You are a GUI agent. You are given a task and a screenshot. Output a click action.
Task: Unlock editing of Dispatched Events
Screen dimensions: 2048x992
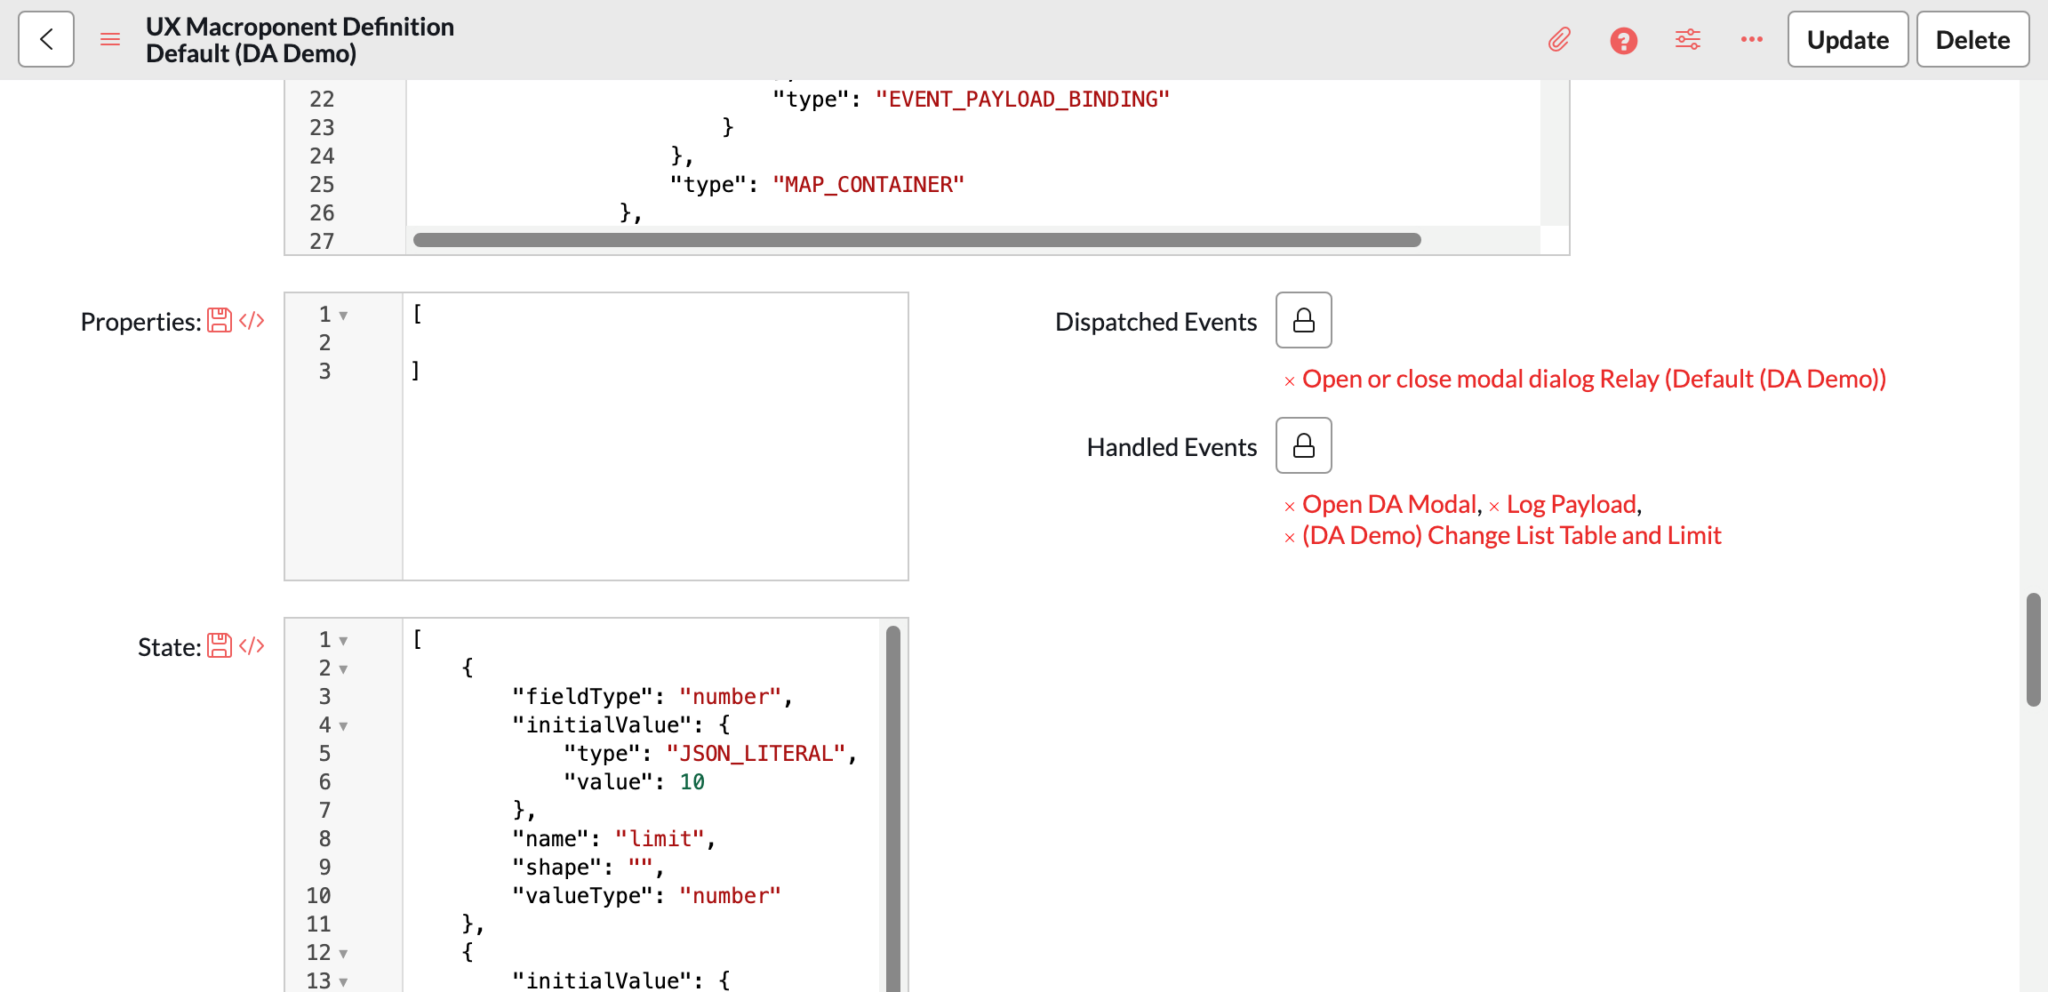[x=1303, y=320]
